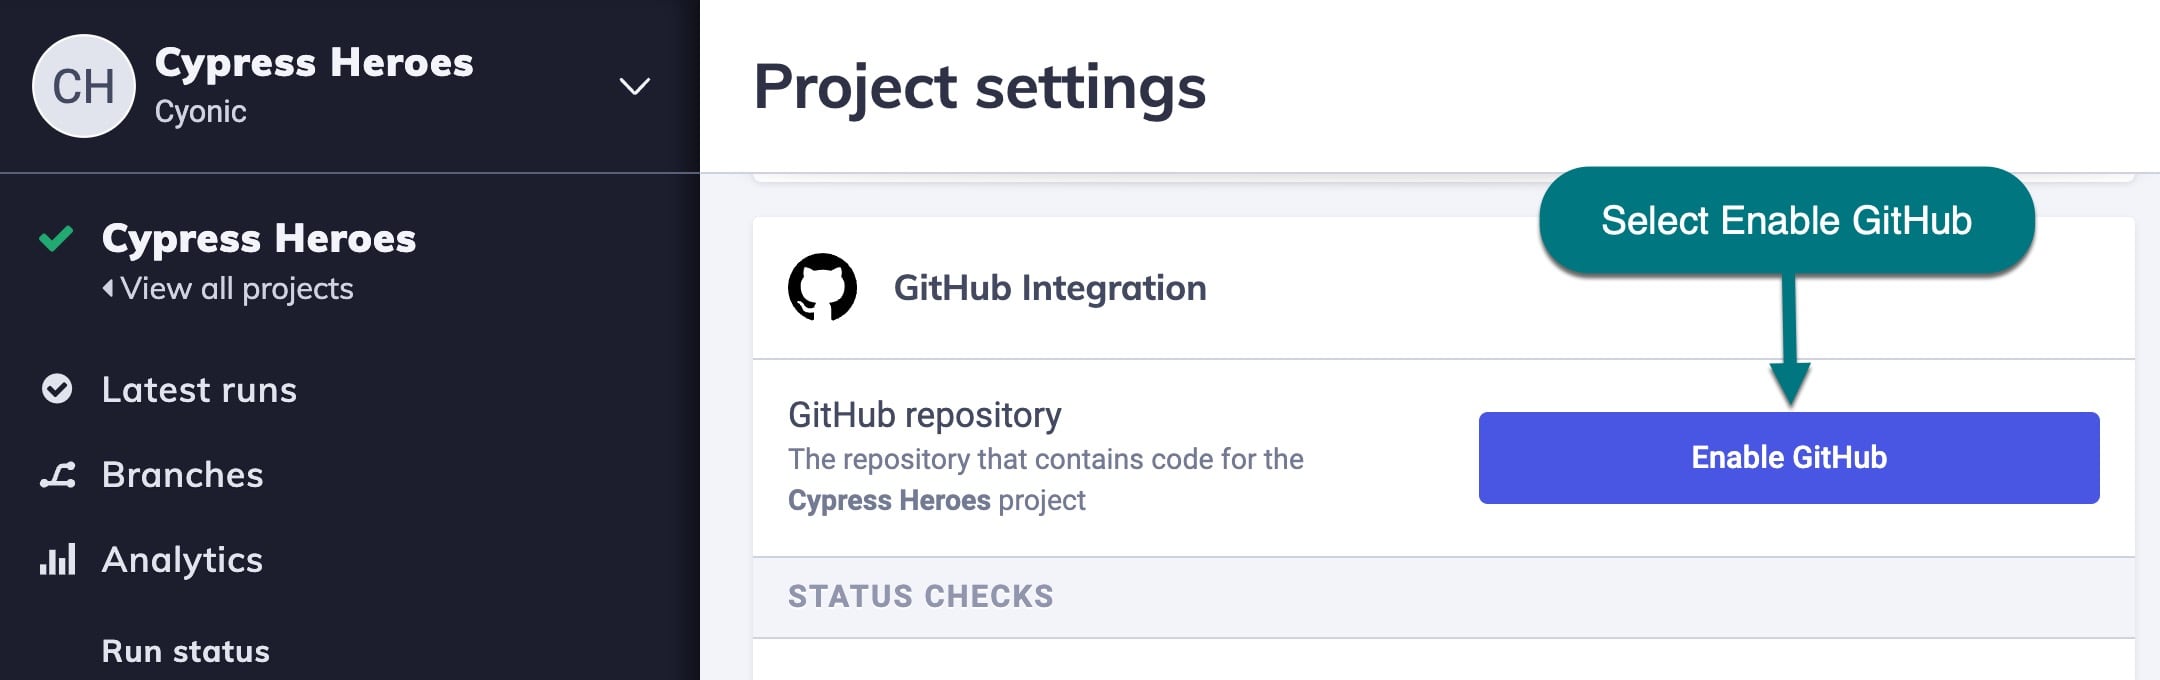Viewport: 2160px width, 680px height.
Task: Click the GitHub Integration heading
Action: [1050, 288]
